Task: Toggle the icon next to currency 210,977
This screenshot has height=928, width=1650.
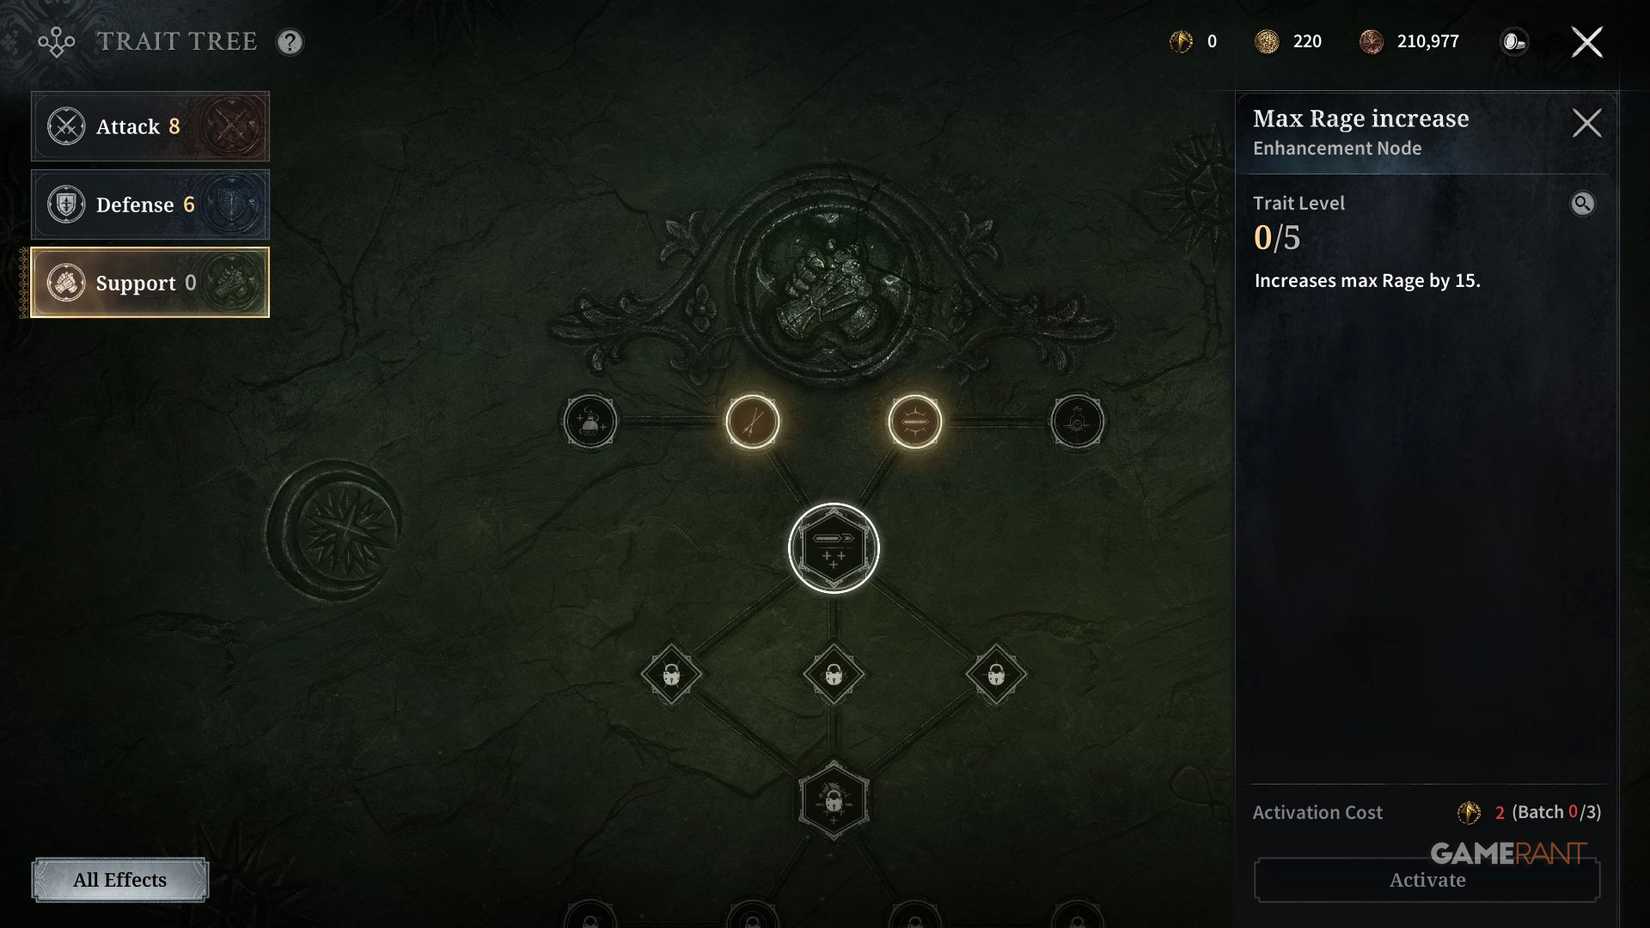Action: (1514, 42)
